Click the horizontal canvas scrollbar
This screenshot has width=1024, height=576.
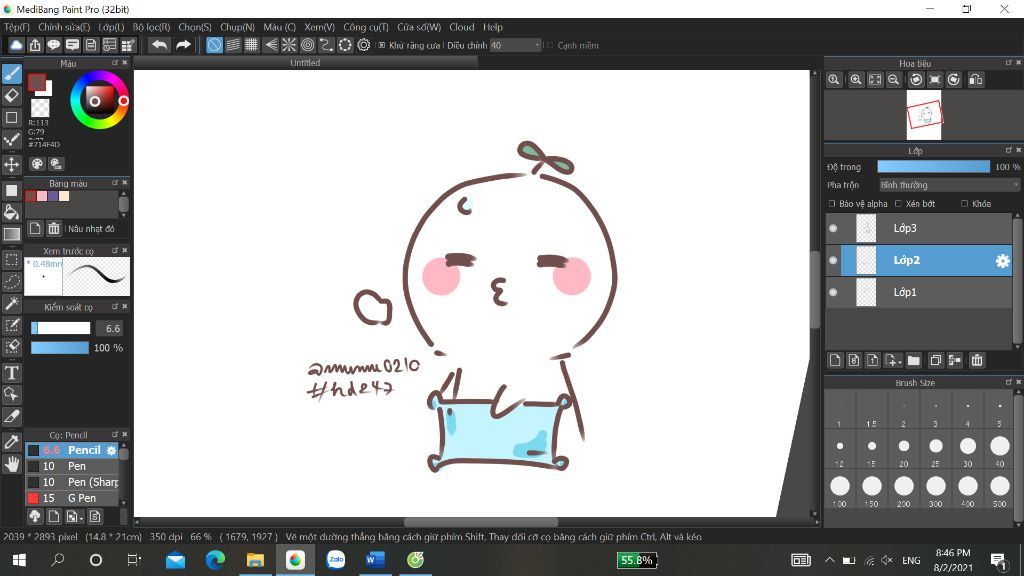pyautogui.click(x=480, y=522)
